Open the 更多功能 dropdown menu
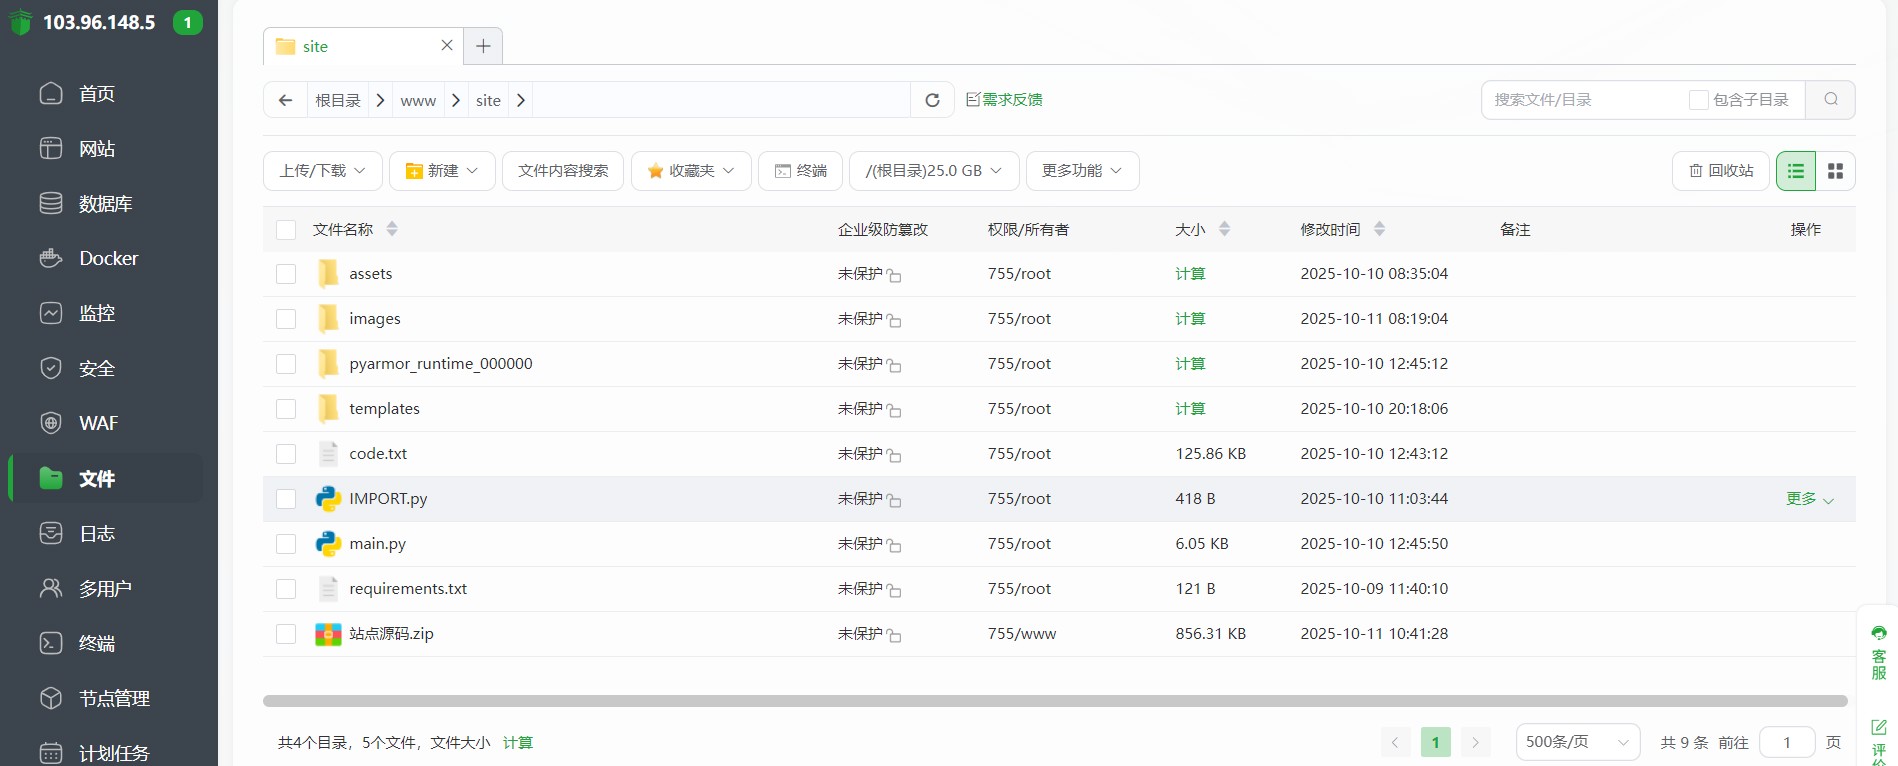 (1081, 171)
